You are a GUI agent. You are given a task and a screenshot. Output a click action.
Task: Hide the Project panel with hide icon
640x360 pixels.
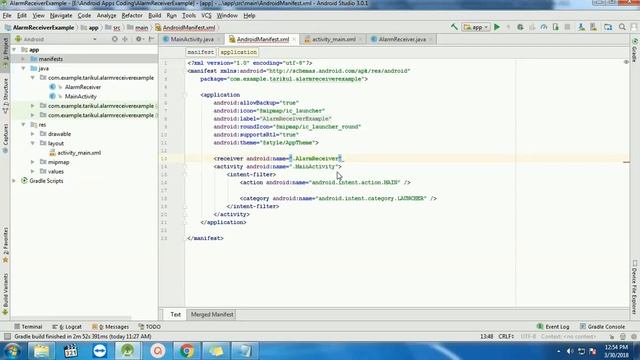pos(151,39)
